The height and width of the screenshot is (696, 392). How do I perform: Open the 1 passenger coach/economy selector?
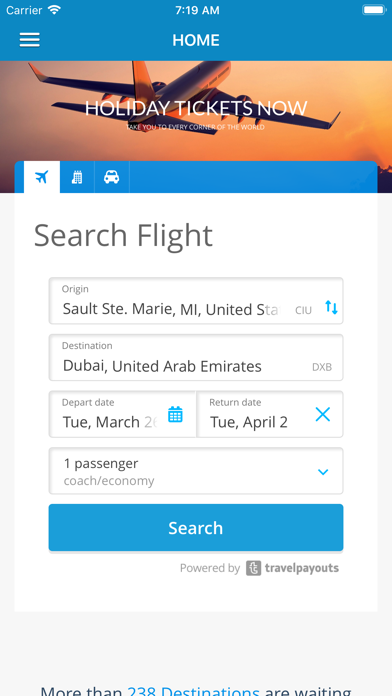196,471
